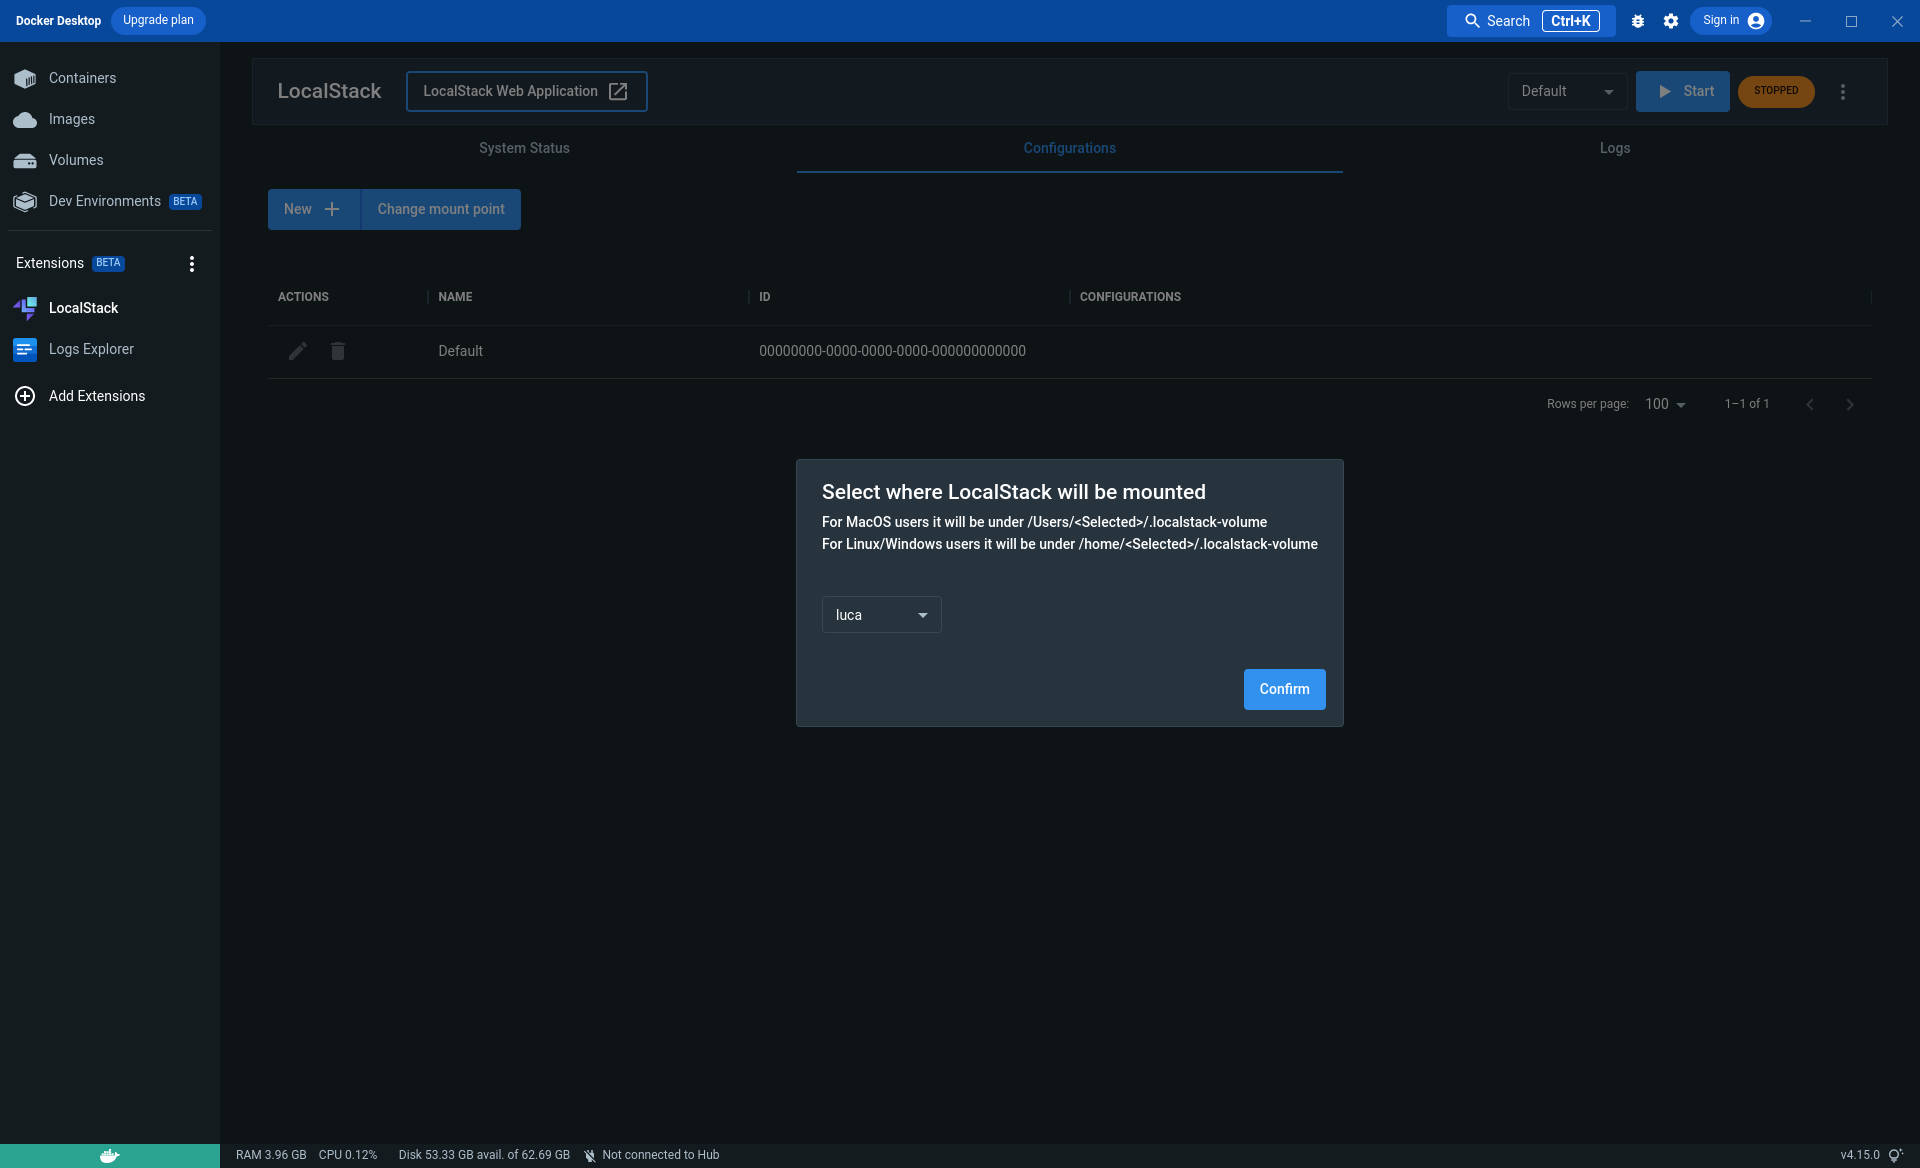Open the rows per page dropdown
Viewport: 1920px width, 1168px height.
coord(1665,404)
